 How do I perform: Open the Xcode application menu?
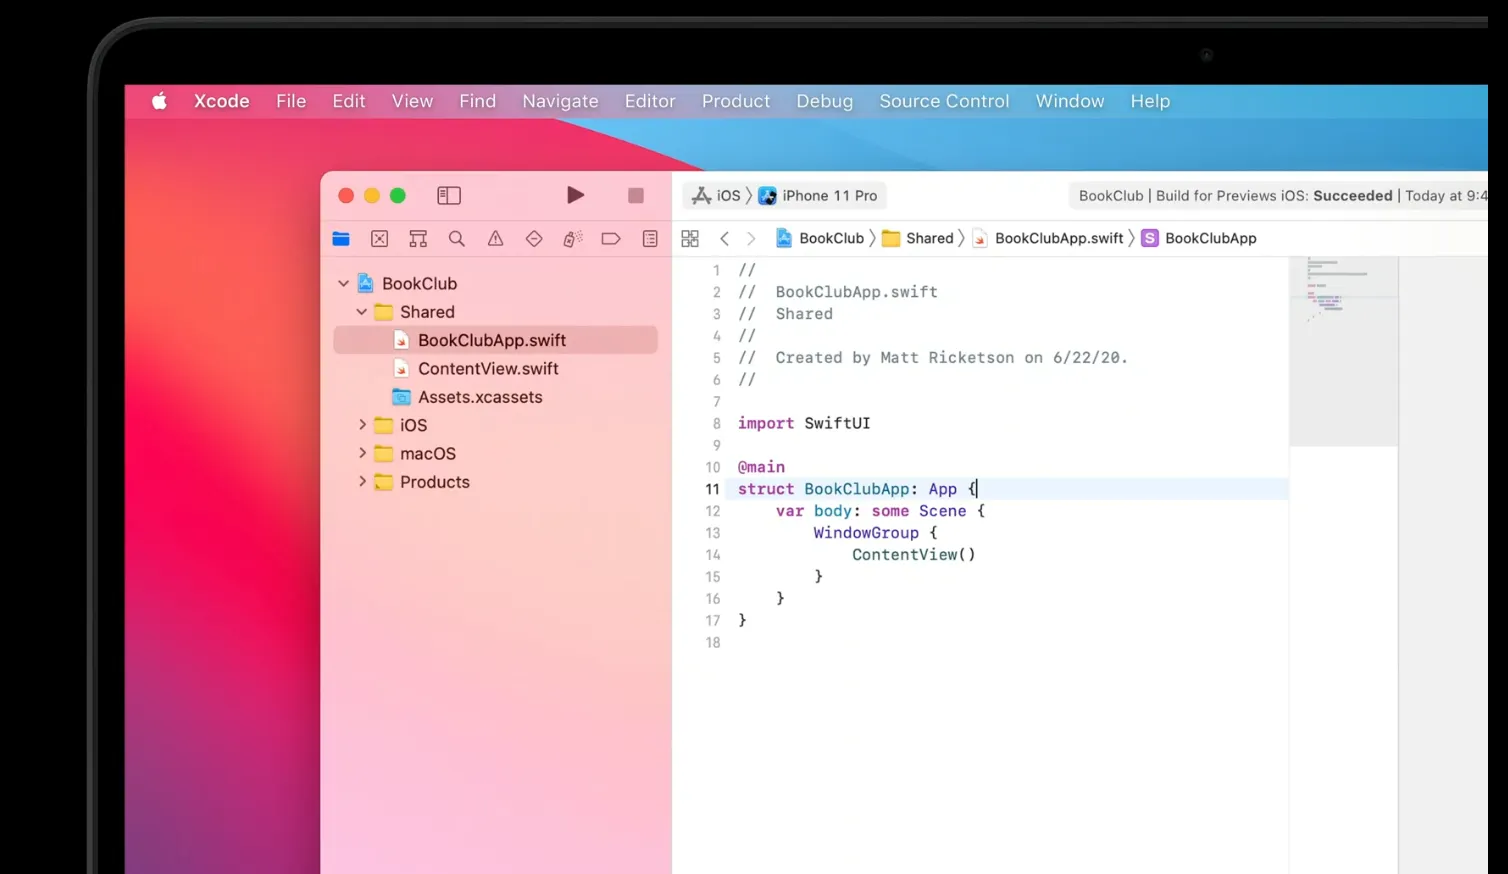[x=222, y=101]
